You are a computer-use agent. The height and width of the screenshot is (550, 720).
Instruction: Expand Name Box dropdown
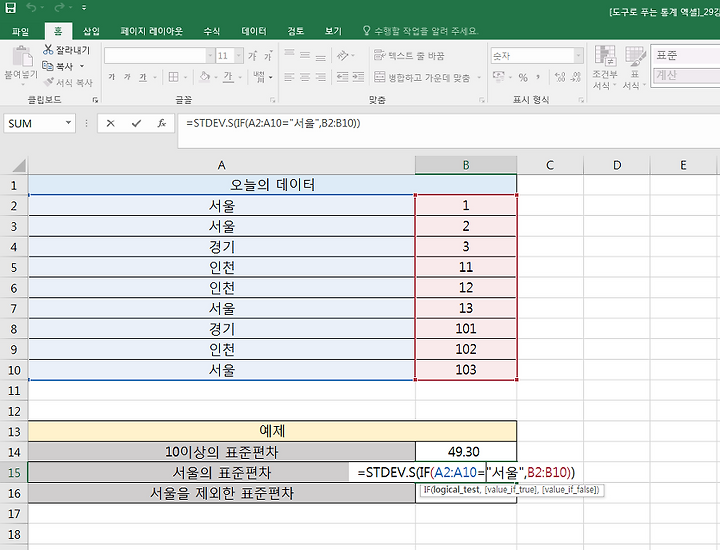68,123
